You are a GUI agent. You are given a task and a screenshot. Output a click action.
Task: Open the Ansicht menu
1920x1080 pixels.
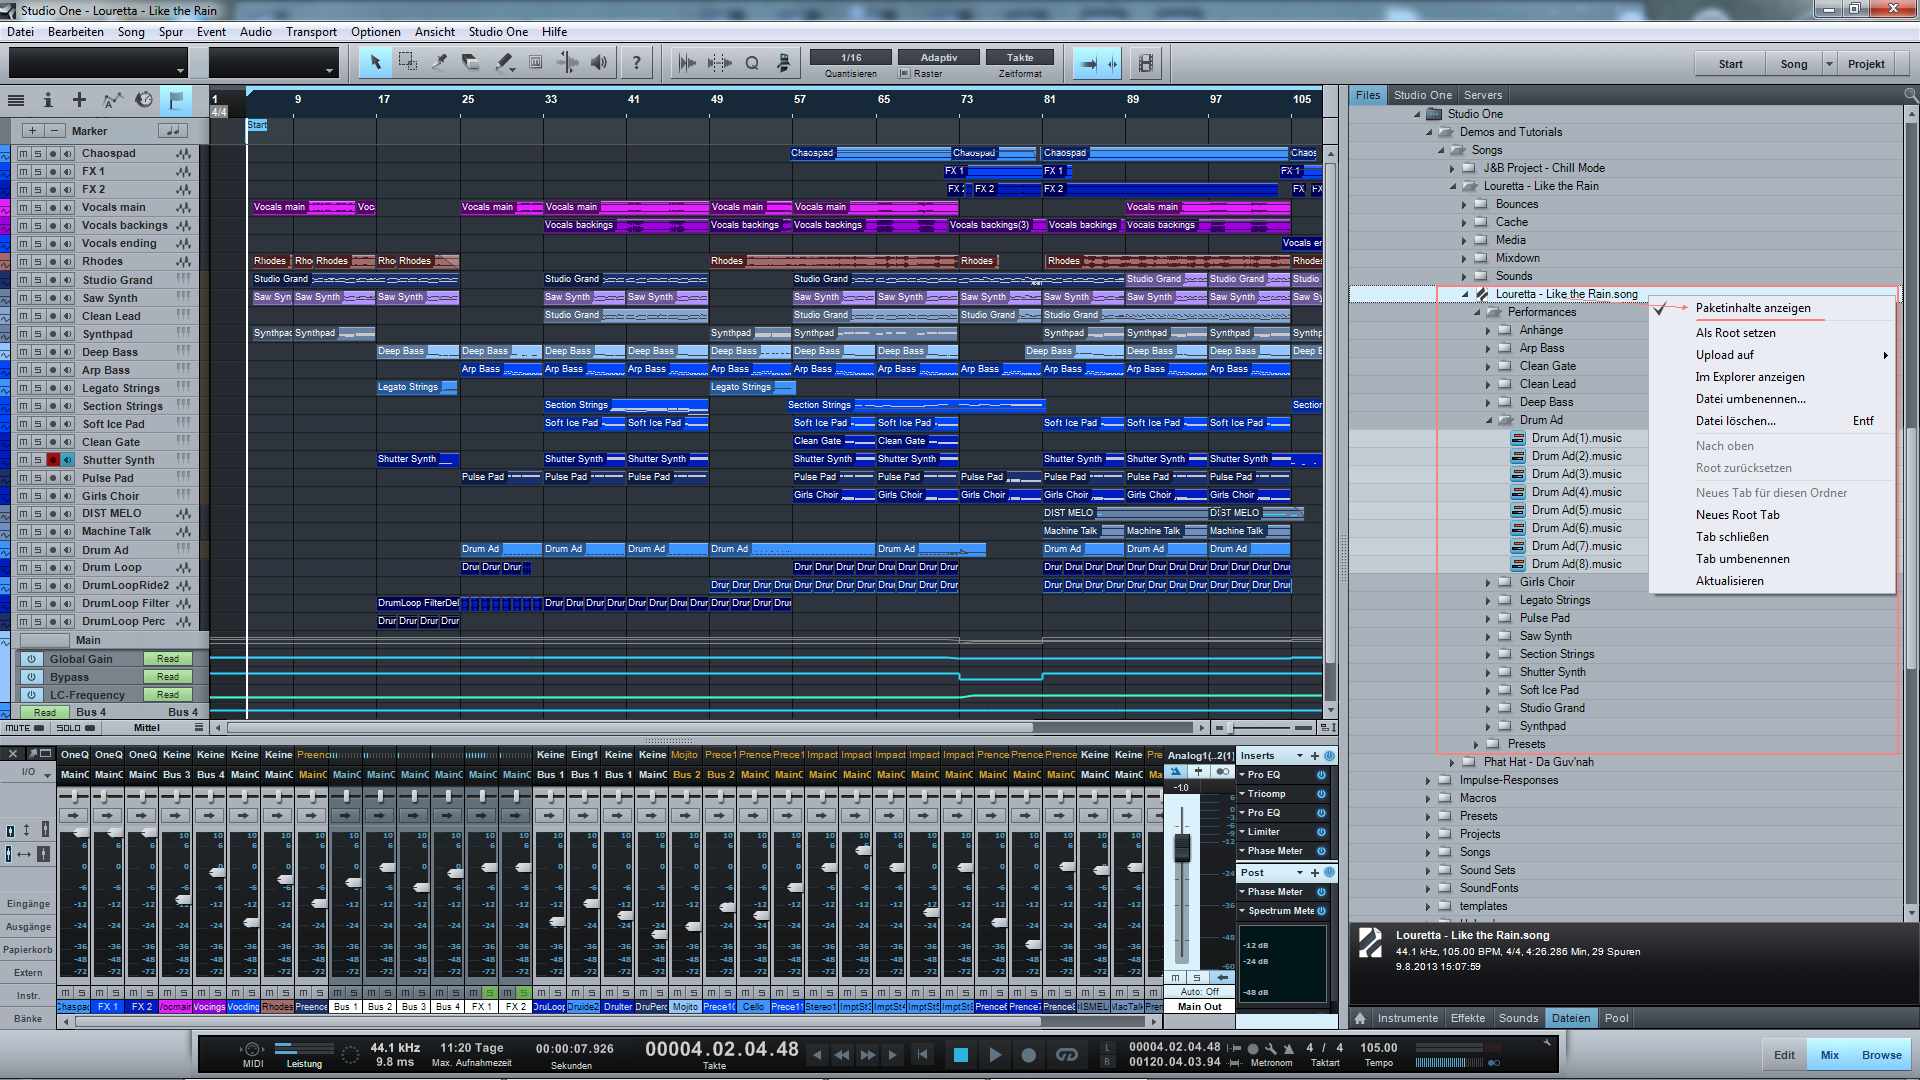pos(435,32)
